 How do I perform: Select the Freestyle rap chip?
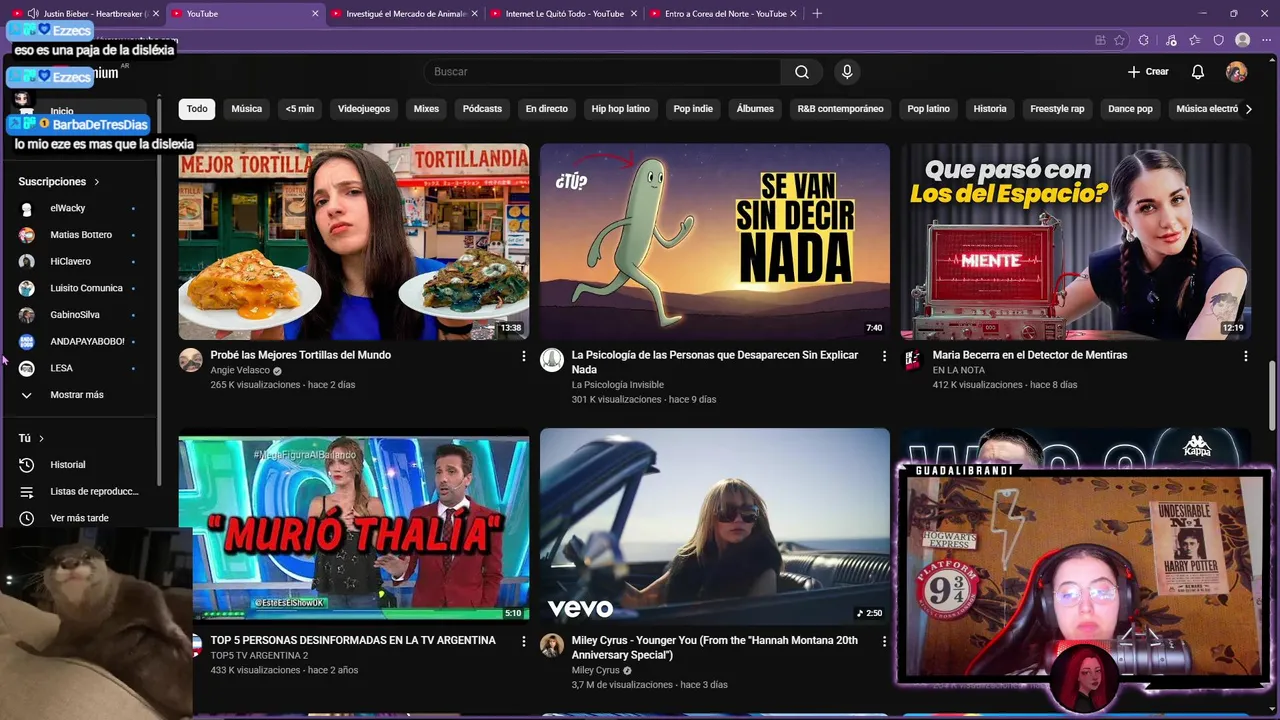(1057, 109)
